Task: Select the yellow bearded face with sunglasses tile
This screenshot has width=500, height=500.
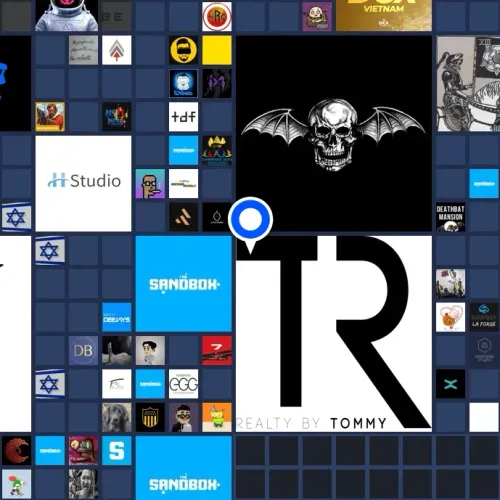Action: pos(183,50)
